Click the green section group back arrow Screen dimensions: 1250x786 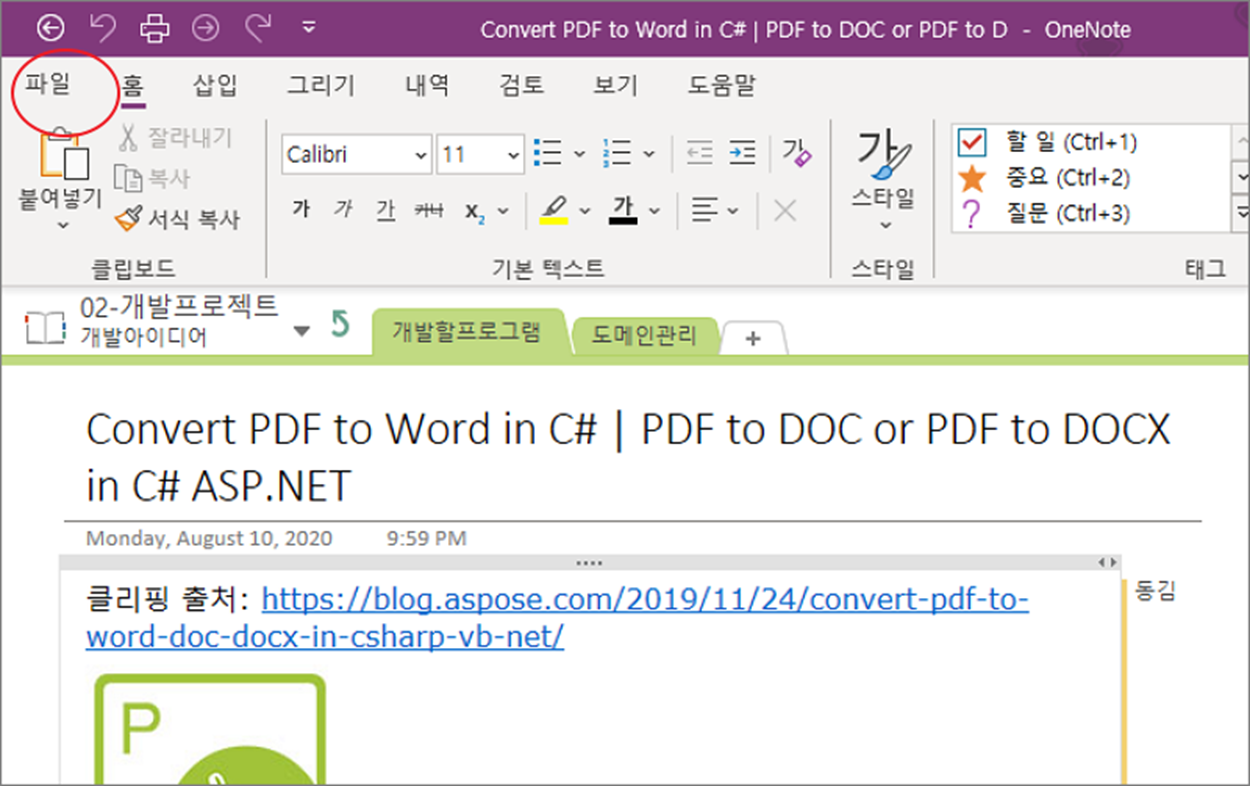point(340,324)
